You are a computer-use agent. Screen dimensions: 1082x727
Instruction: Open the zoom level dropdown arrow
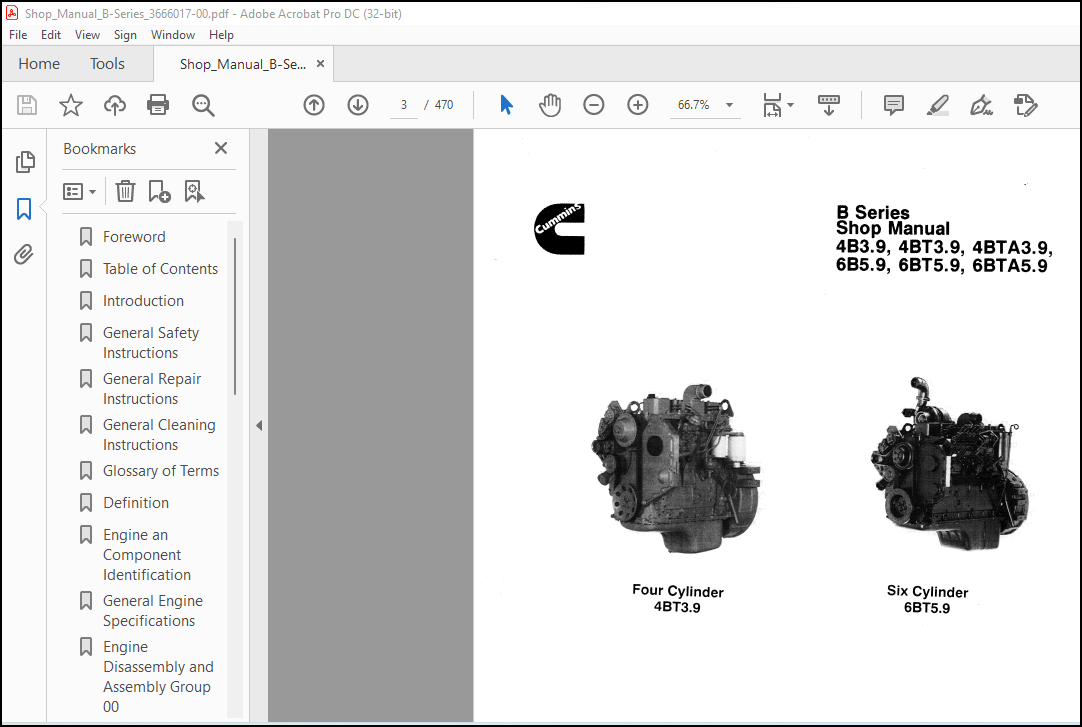tap(729, 105)
